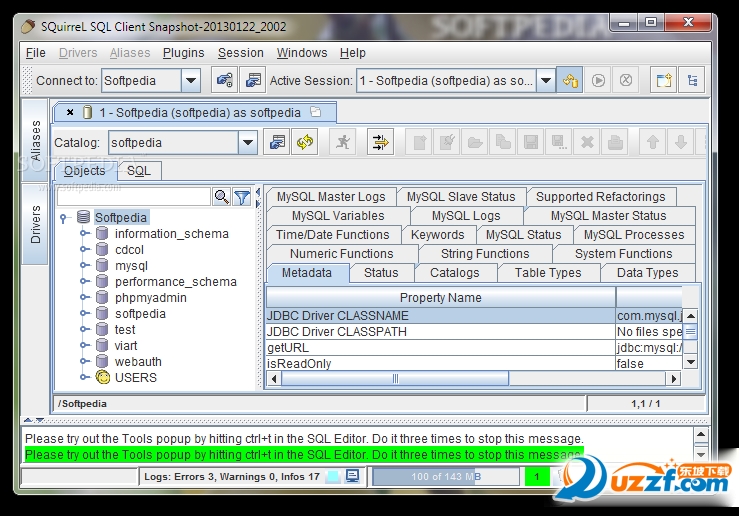Open session properties icon next to Catalog combo

point(277,142)
